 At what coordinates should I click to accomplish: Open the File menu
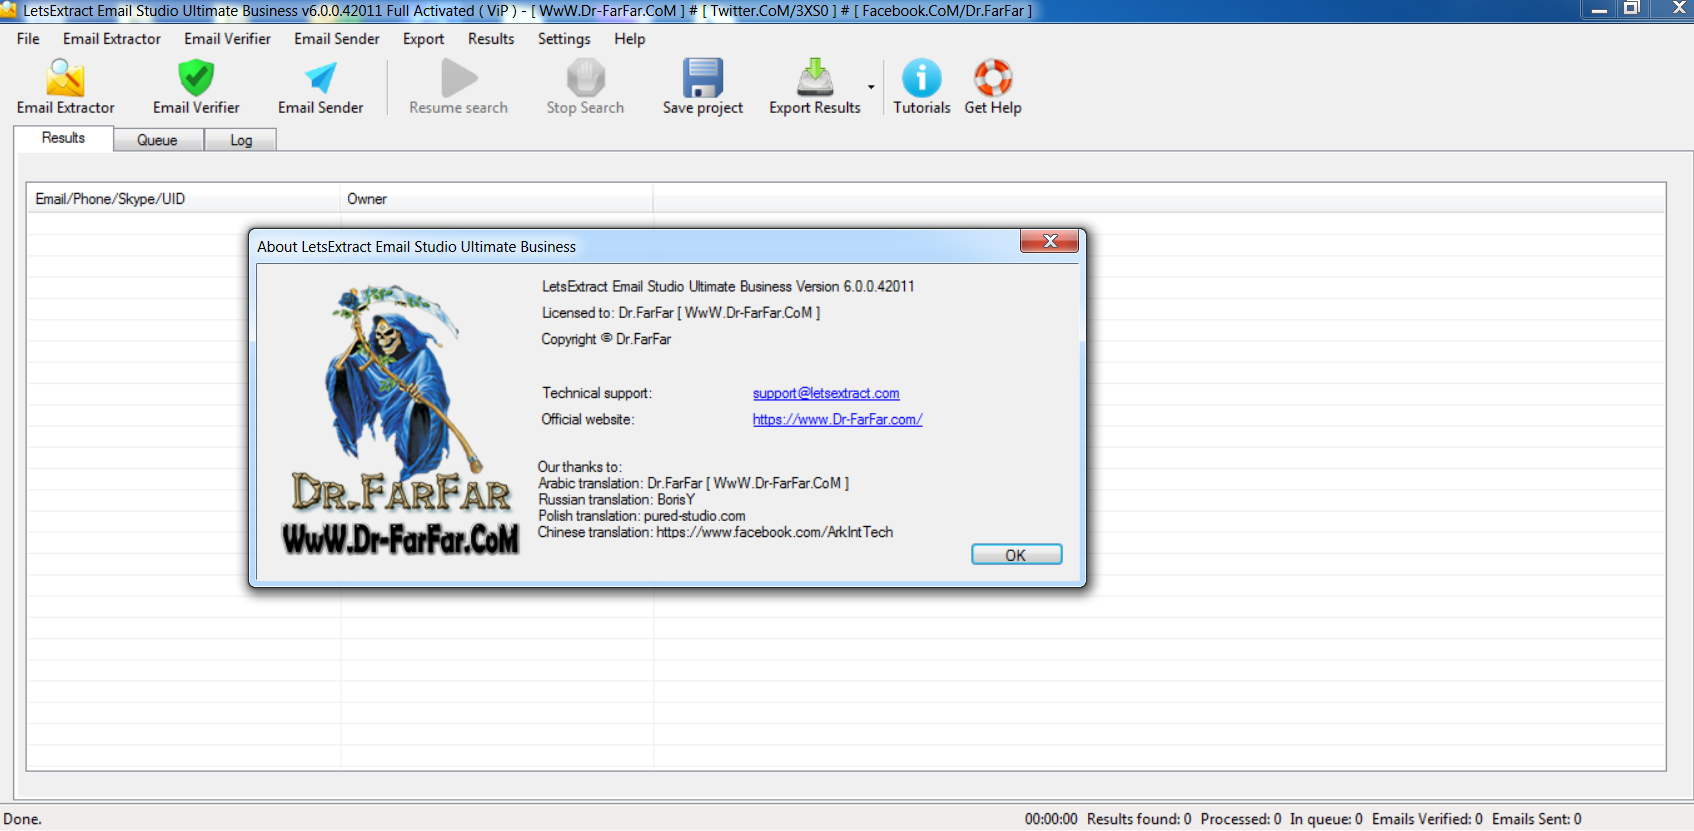click(x=28, y=39)
